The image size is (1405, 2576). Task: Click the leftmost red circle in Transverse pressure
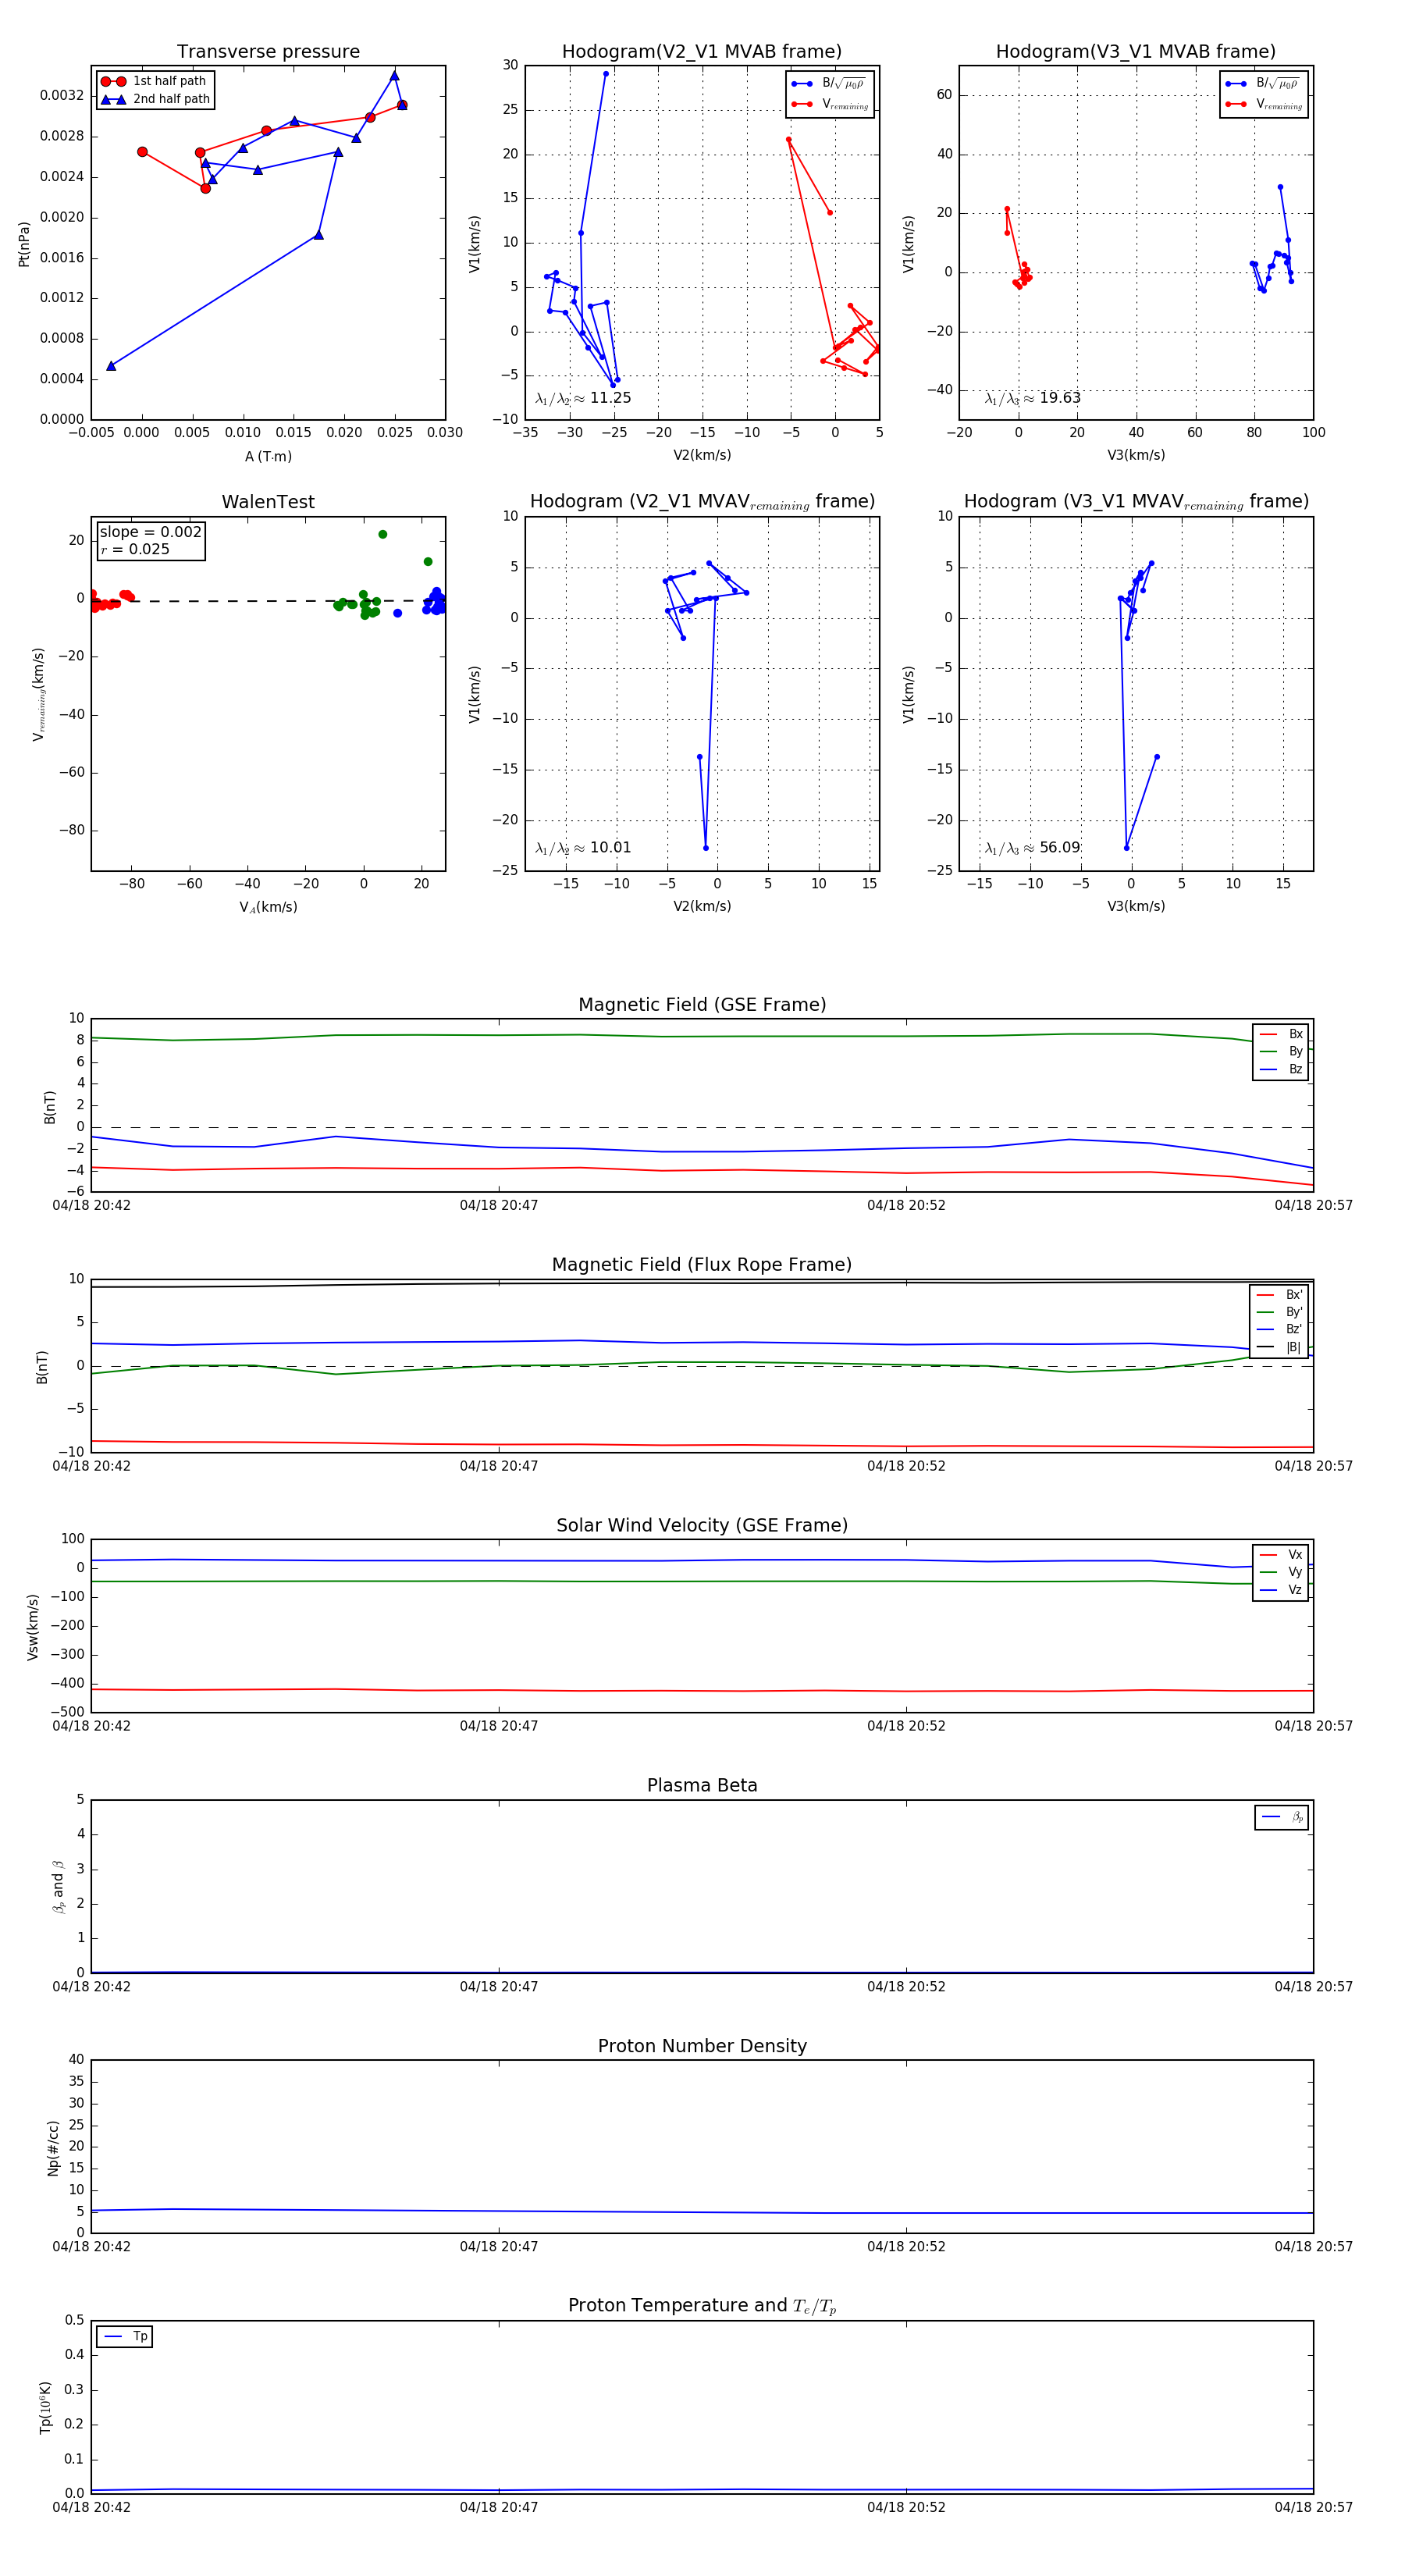point(142,152)
